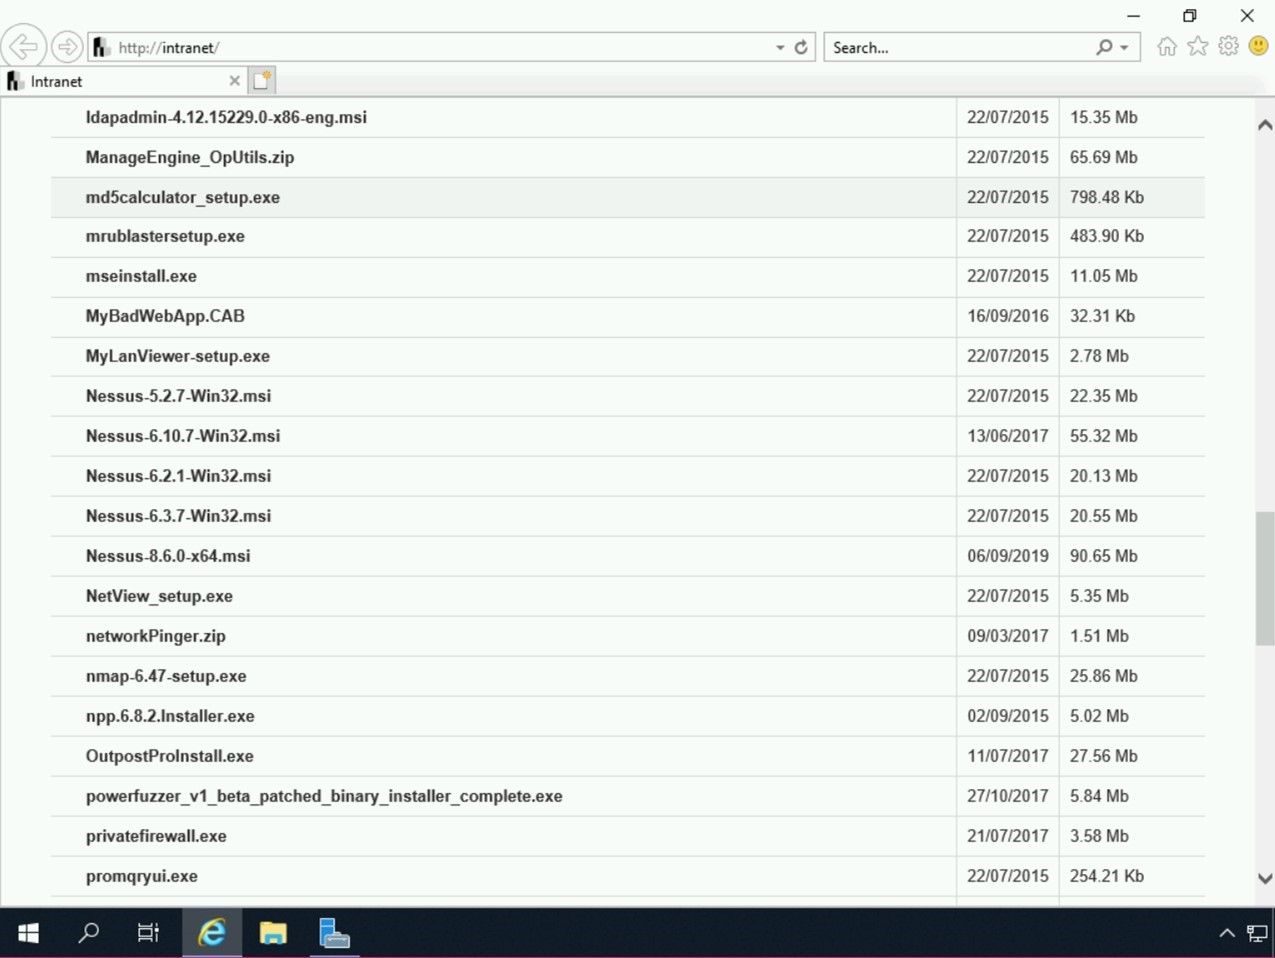Click the search magnifier icon in search box
The image size is (1275, 958).
coord(1104,47)
